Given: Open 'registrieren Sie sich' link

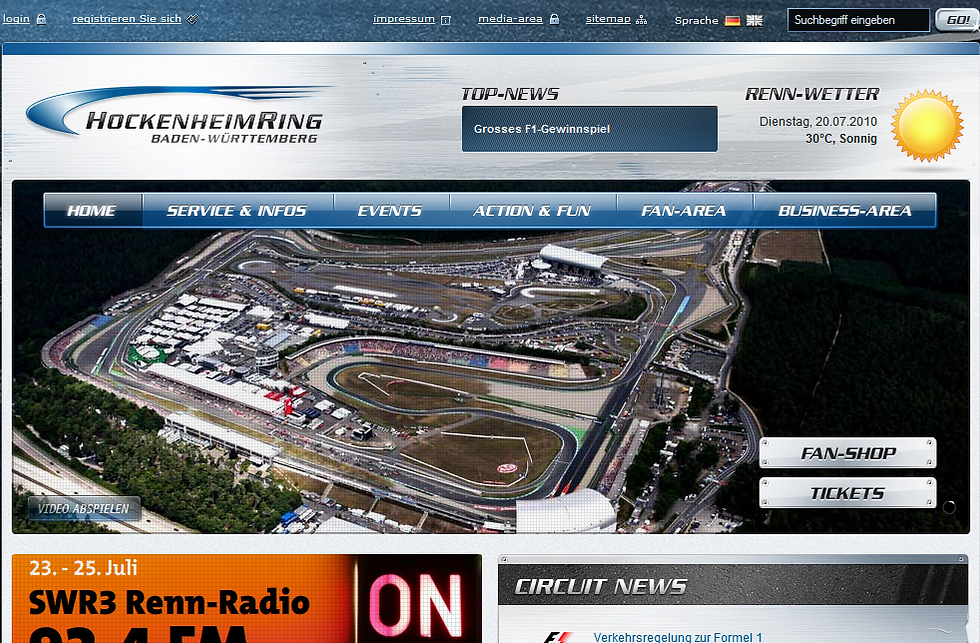Looking at the screenshot, I should coord(127,19).
